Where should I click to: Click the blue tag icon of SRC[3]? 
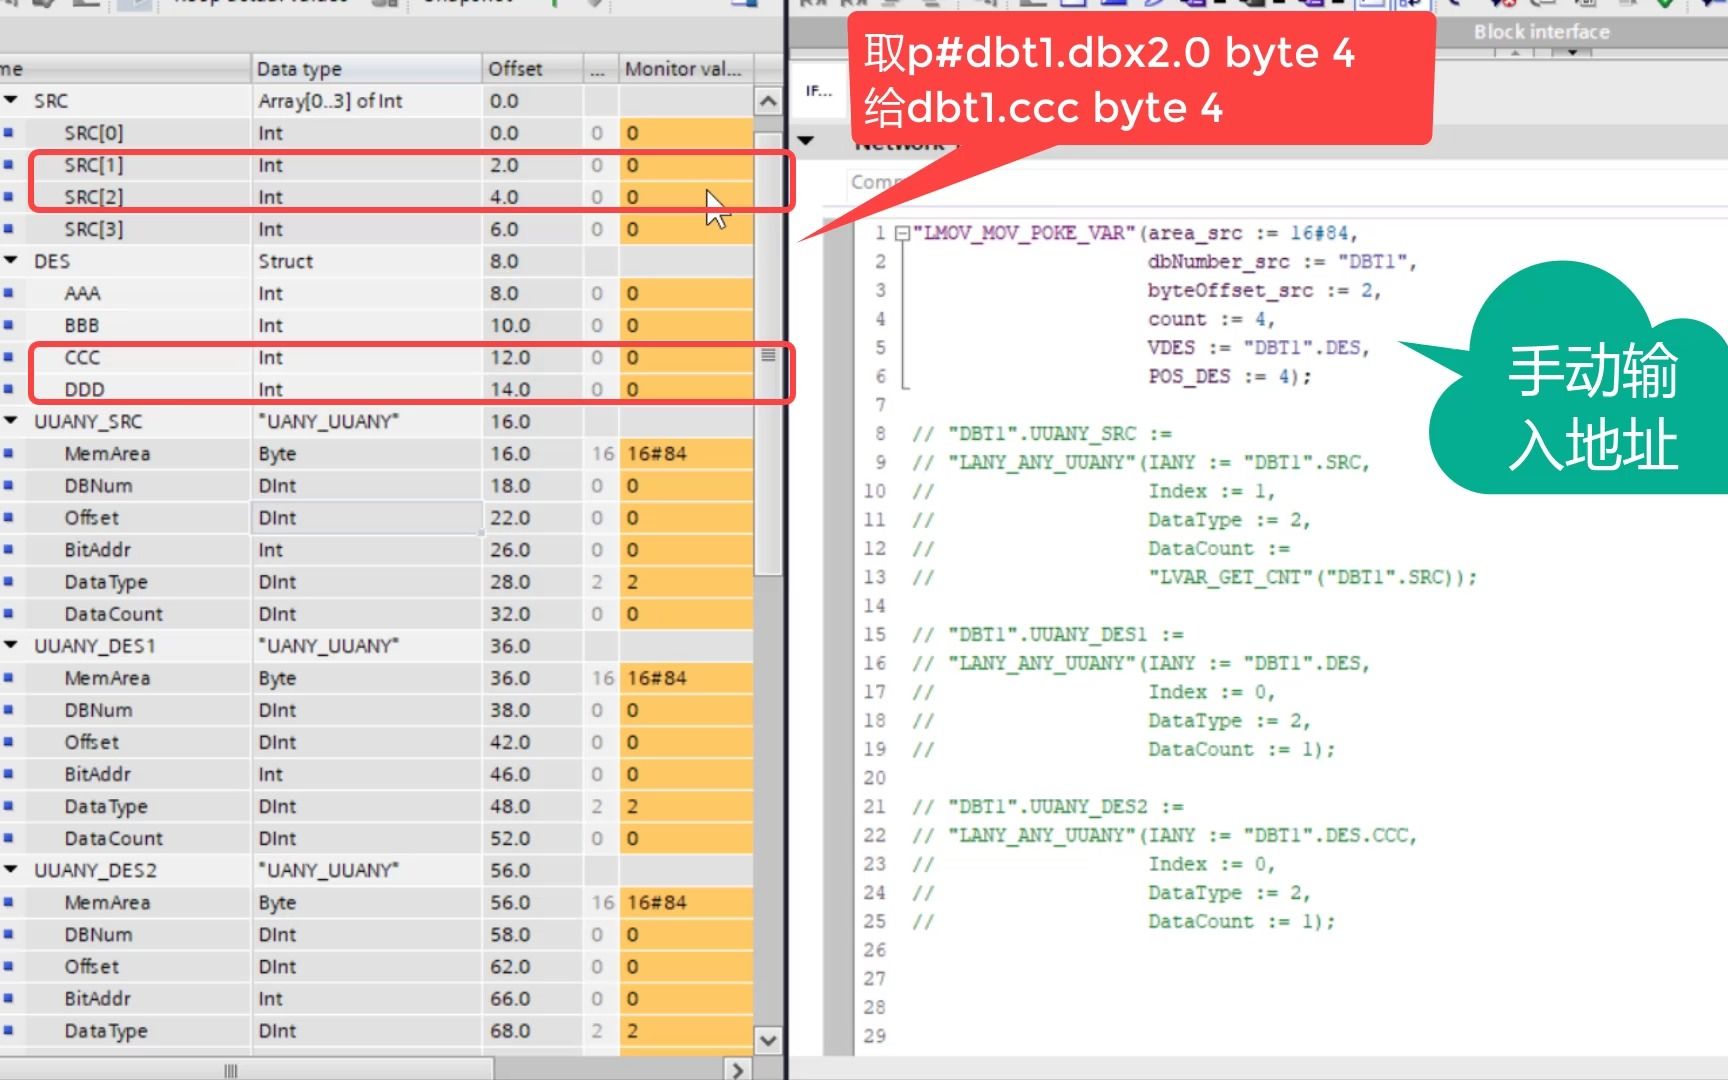[x=8, y=228]
